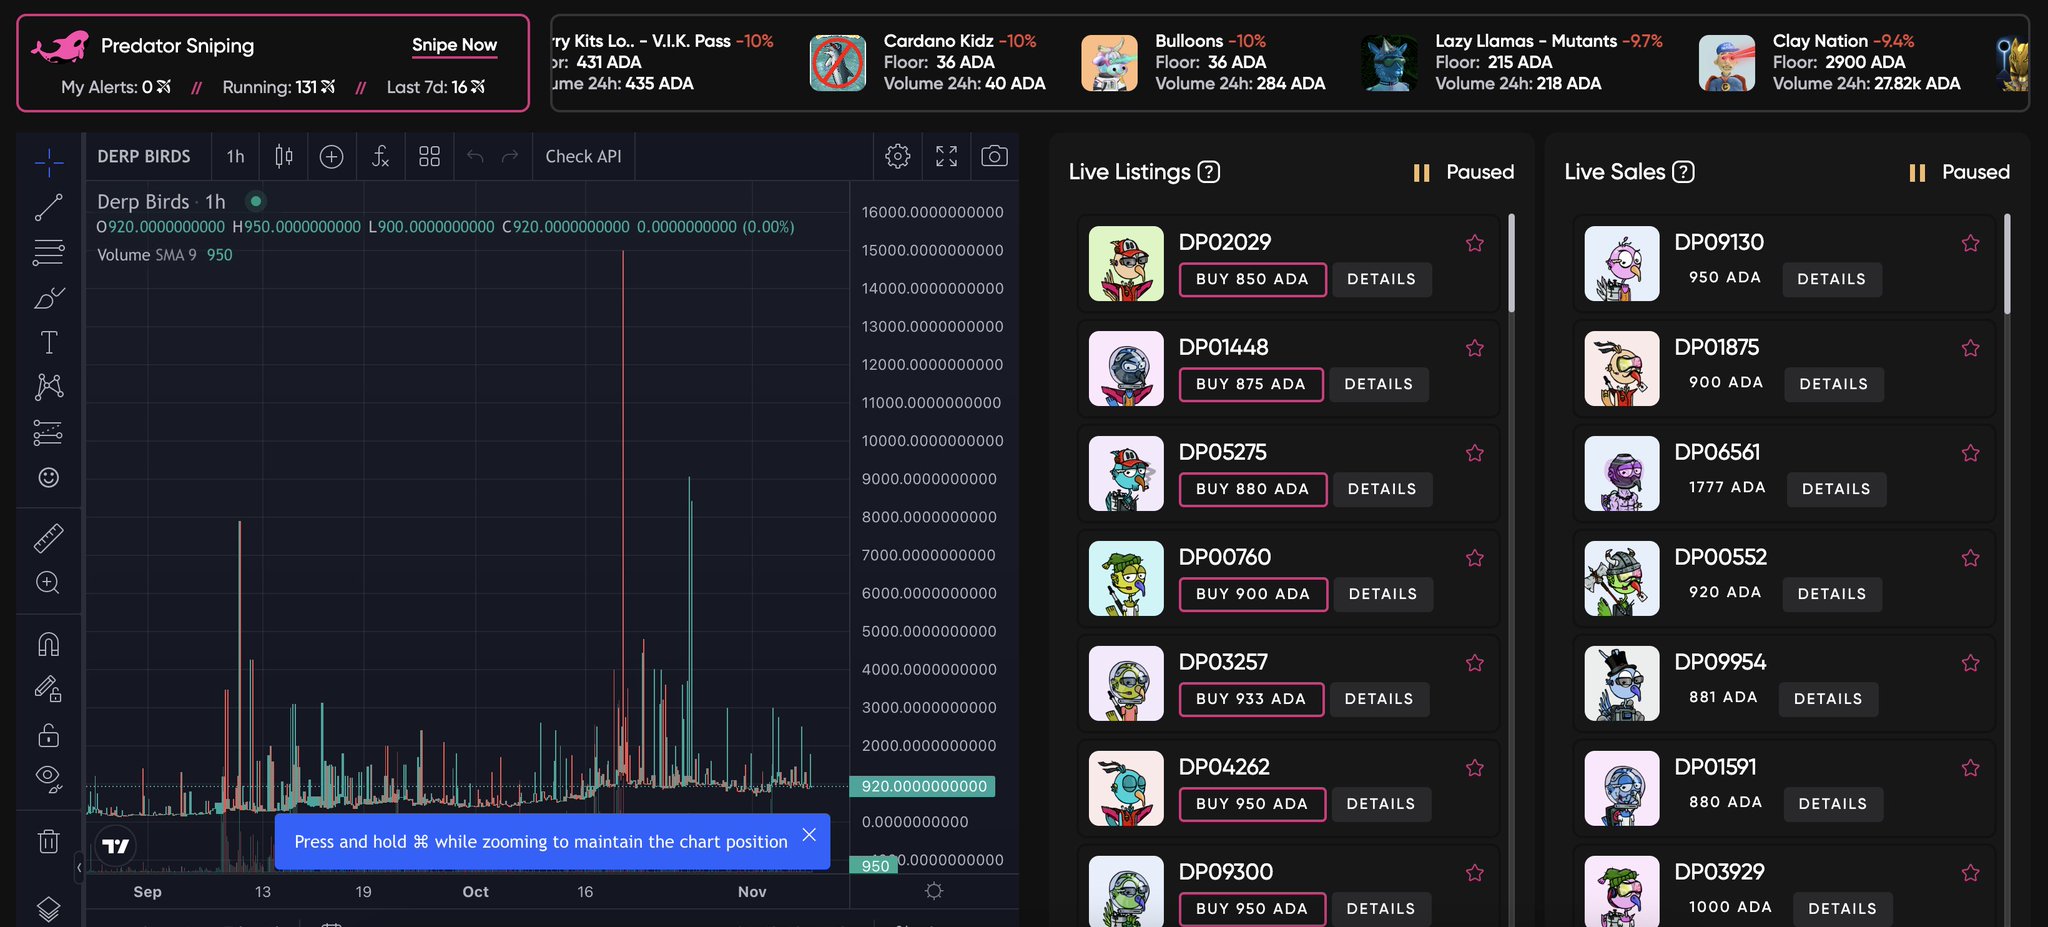Favorite listing DP01448 with star
The height and width of the screenshot is (927, 2048).
(1475, 348)
